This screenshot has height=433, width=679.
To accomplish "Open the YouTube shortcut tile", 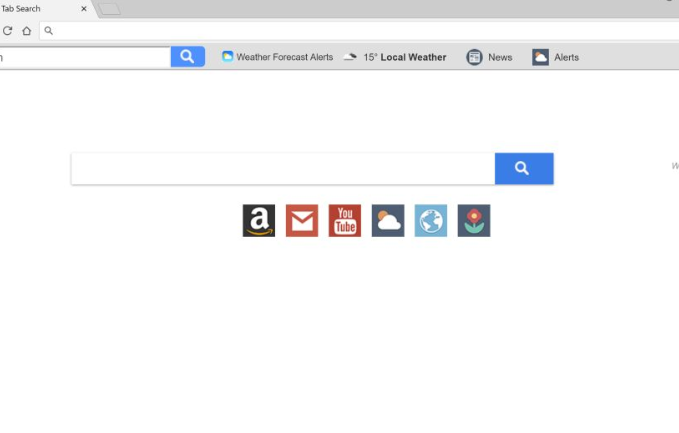I will [x=345, y=220].
